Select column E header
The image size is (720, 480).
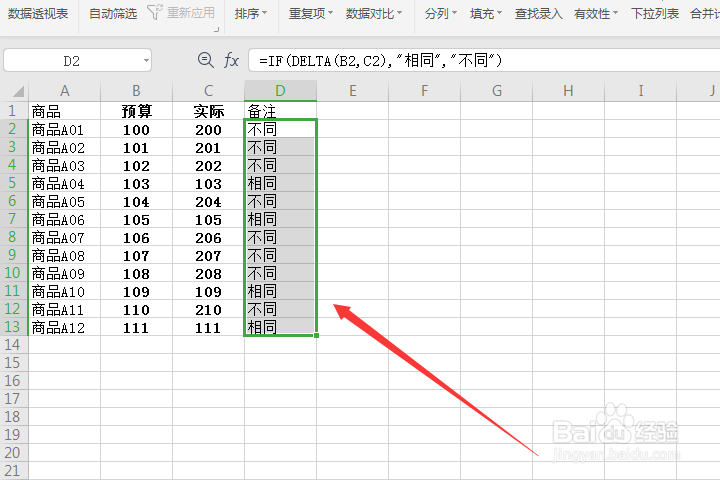353,91
